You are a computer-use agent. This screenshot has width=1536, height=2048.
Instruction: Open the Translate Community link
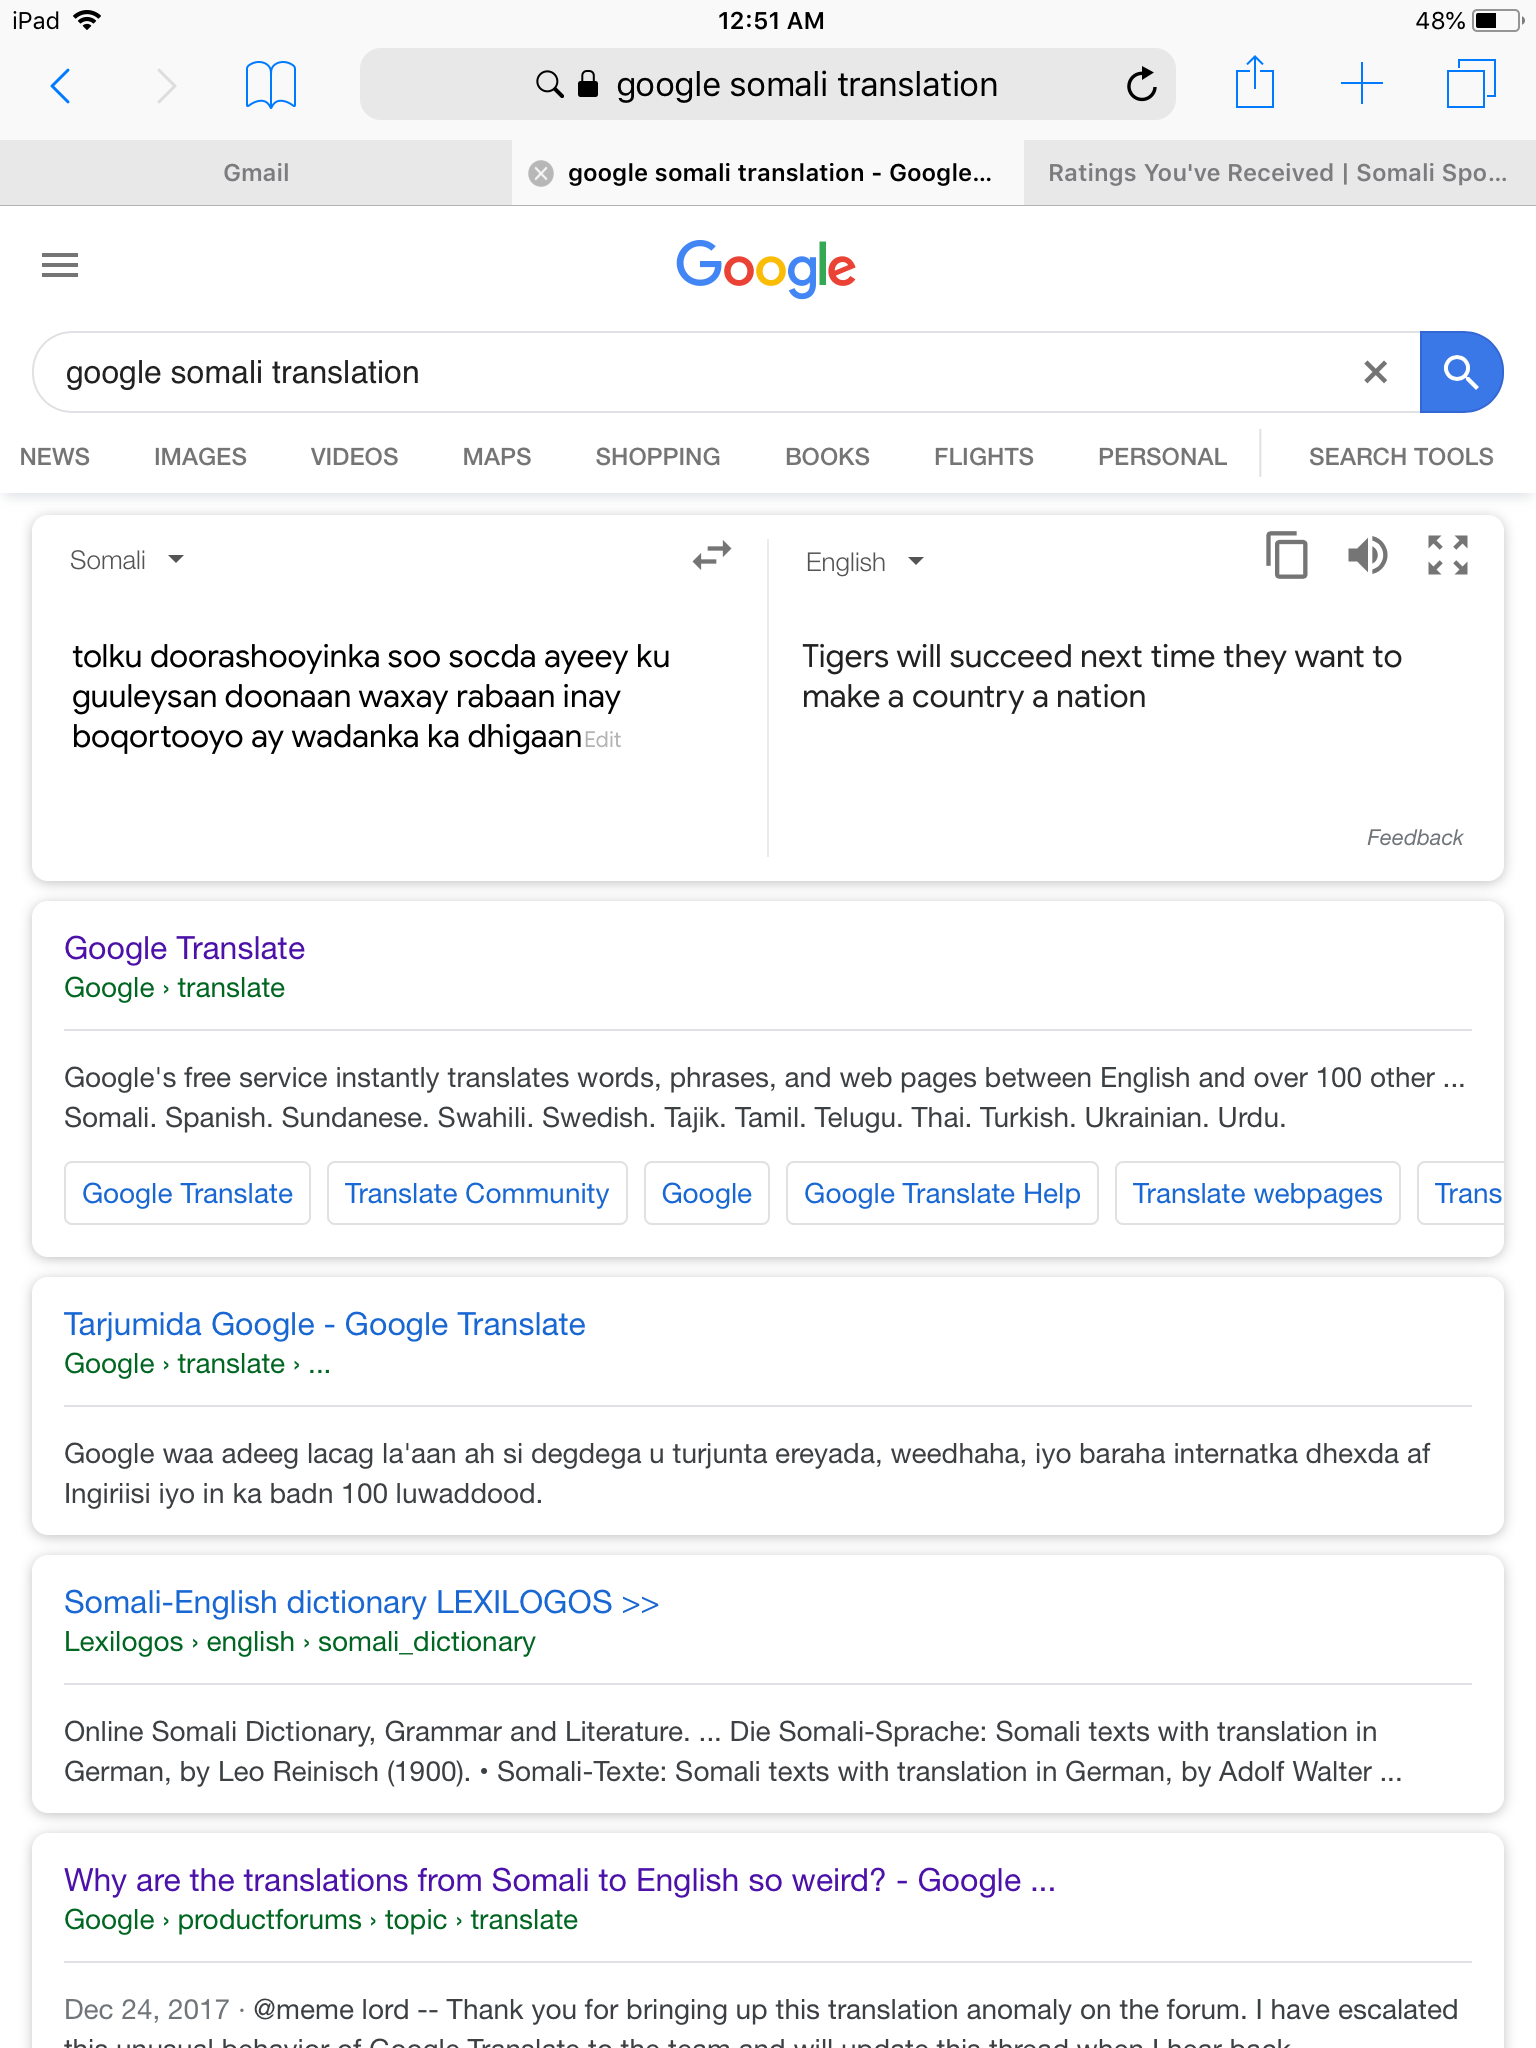point(477,1193)
